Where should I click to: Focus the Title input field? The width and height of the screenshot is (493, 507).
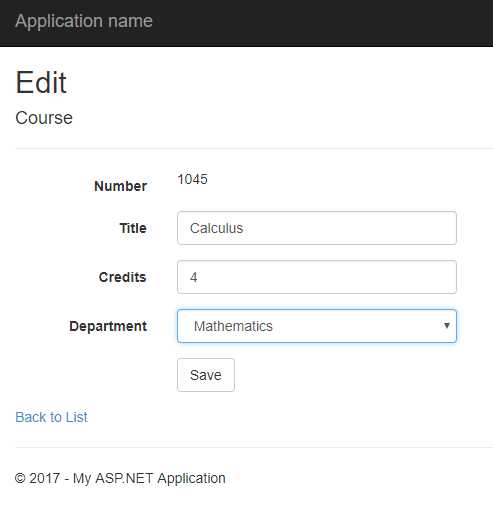[x=317, y=228]
